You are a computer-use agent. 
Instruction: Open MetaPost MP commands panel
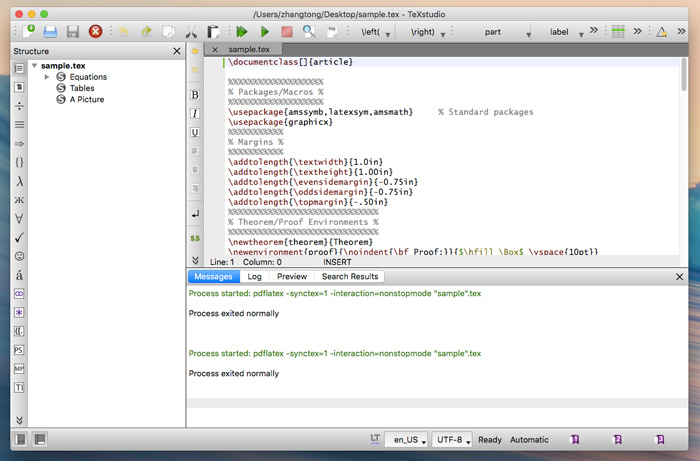click(x=19, y=369)
